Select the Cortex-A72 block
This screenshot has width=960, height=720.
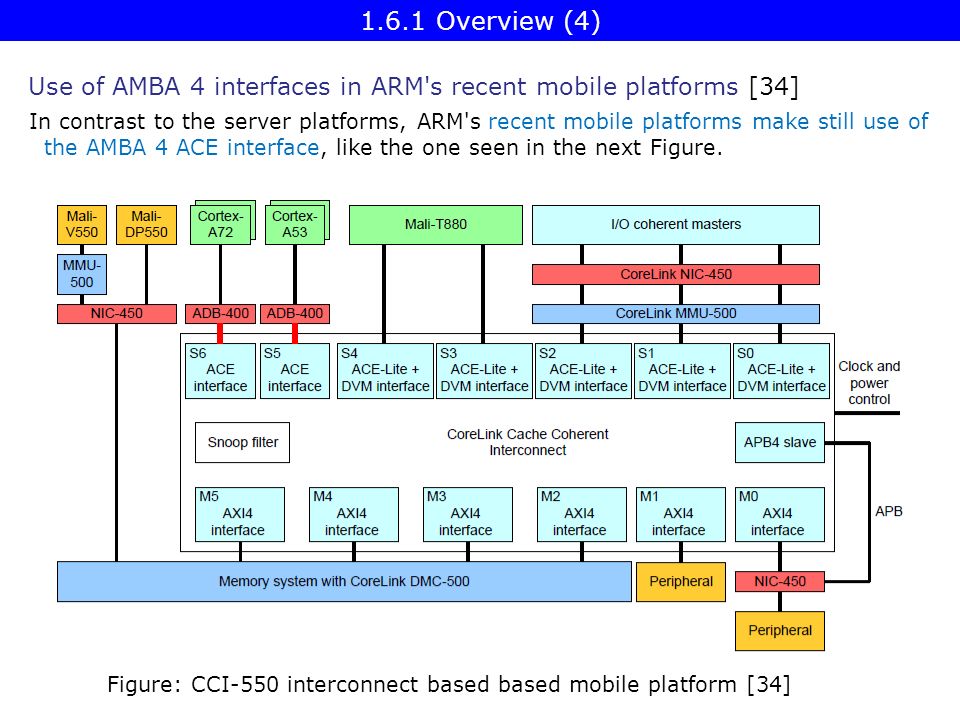220,225
